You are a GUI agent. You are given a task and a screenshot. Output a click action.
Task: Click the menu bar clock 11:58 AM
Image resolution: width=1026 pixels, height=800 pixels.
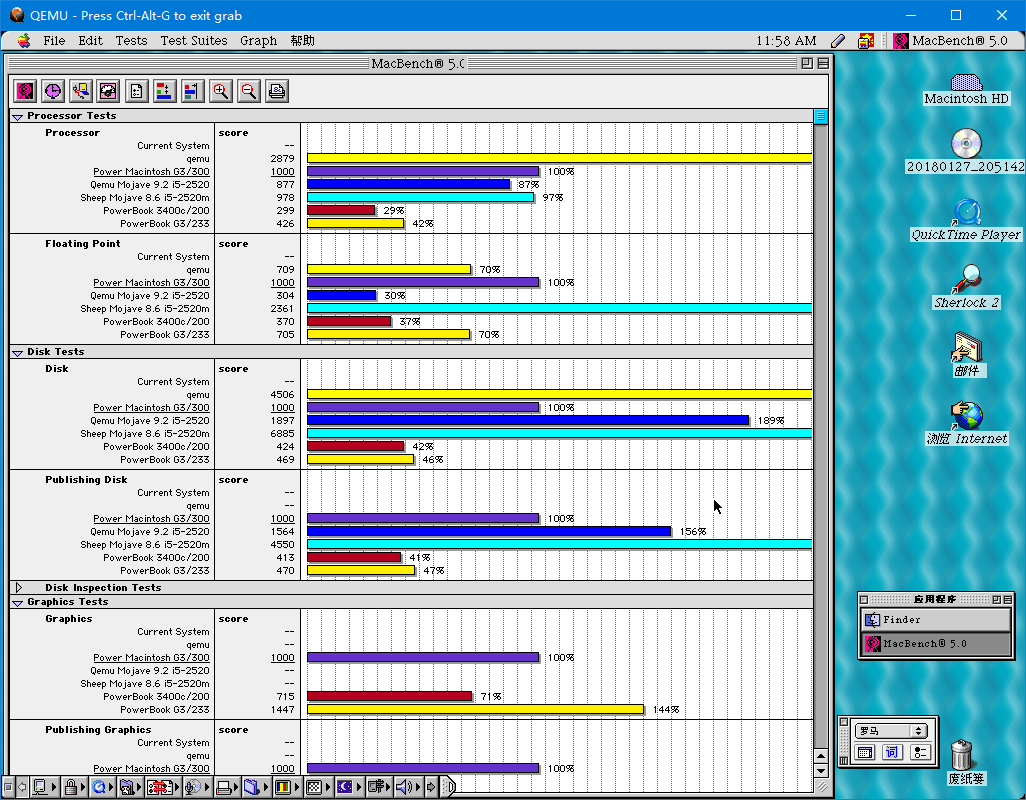[x=786, y=41]
